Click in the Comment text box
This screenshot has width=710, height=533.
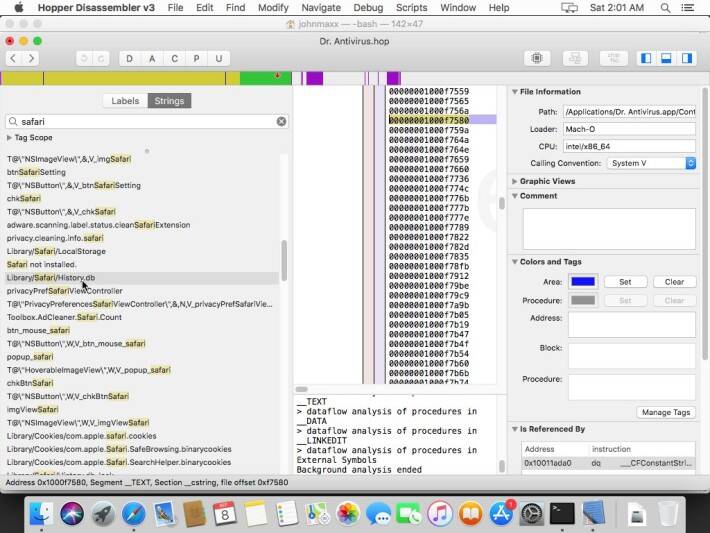click(x=609, y=229)
